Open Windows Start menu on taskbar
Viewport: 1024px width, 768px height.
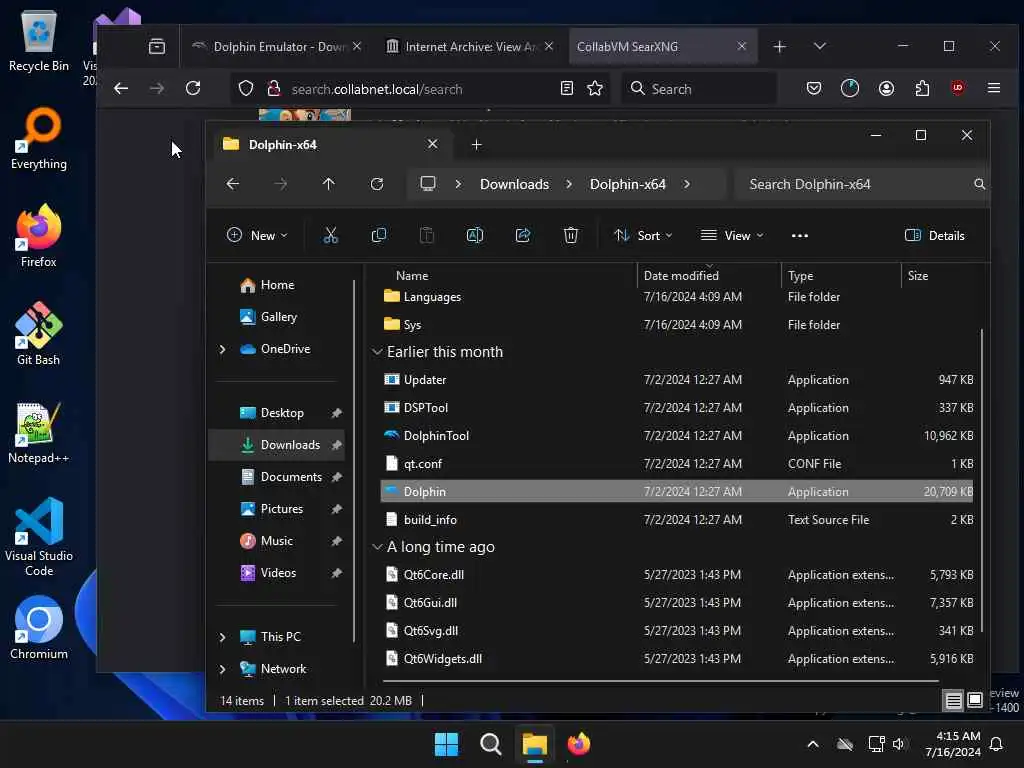447,744
